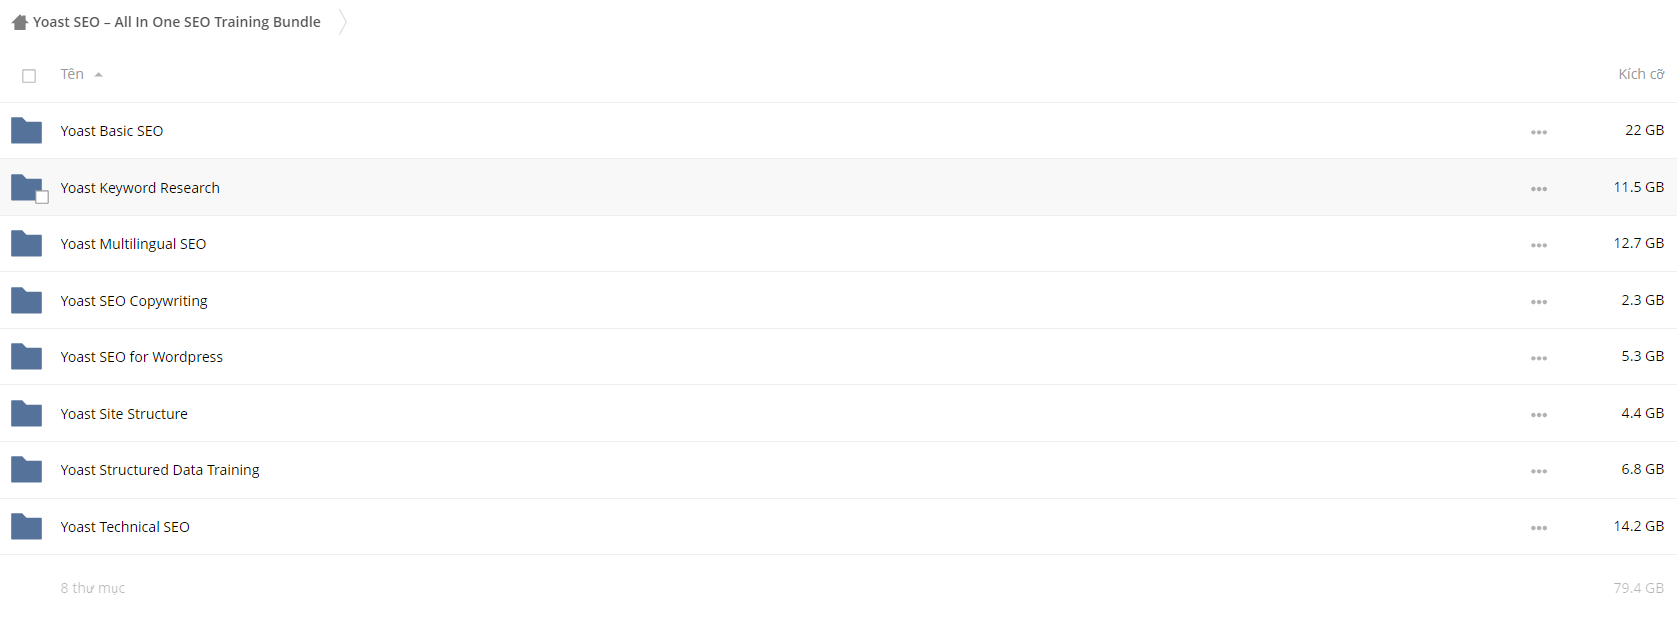Viewport: 1677px width, 618px height.
Task: Sort by the Tên column header
Action: 72,74
